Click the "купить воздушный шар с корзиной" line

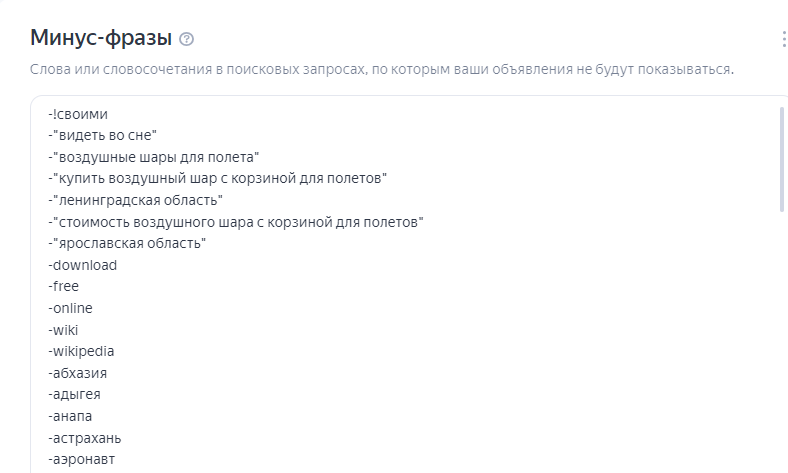(x=217, y=178)
